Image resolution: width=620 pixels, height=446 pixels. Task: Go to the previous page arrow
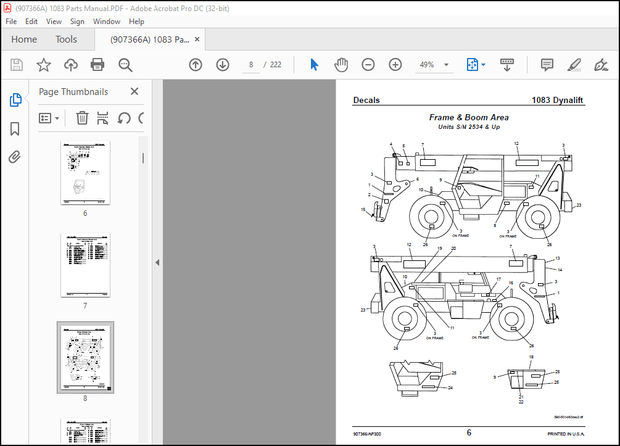click(196, 64)
